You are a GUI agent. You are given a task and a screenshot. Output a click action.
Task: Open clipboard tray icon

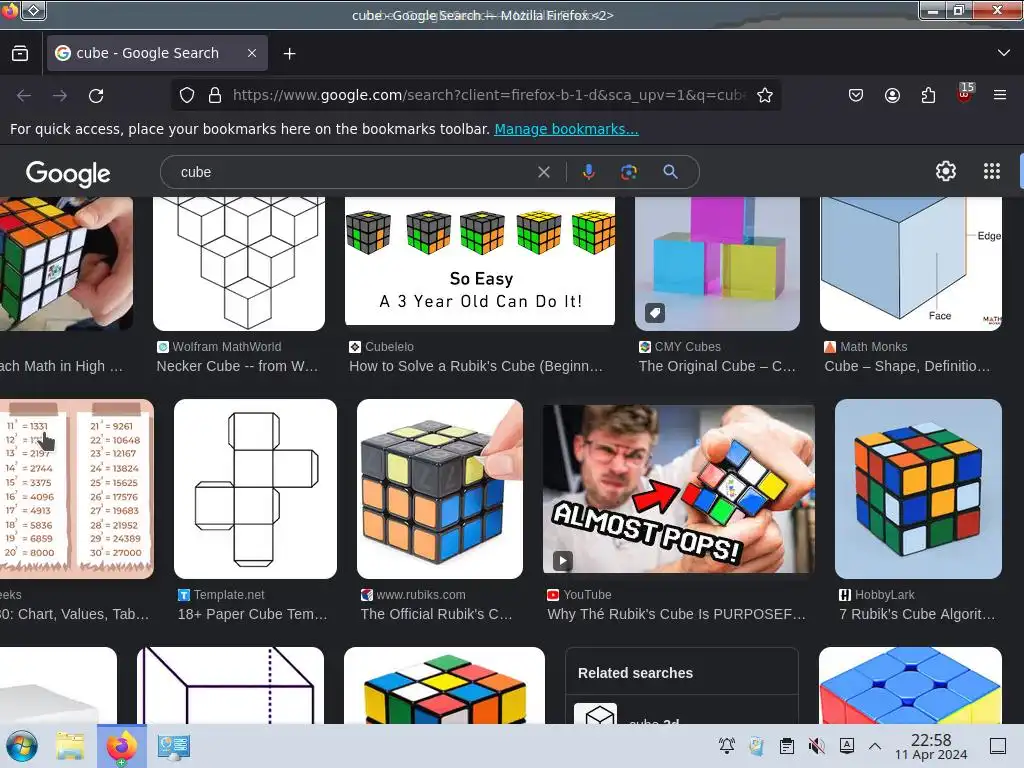tap(787, 746)
